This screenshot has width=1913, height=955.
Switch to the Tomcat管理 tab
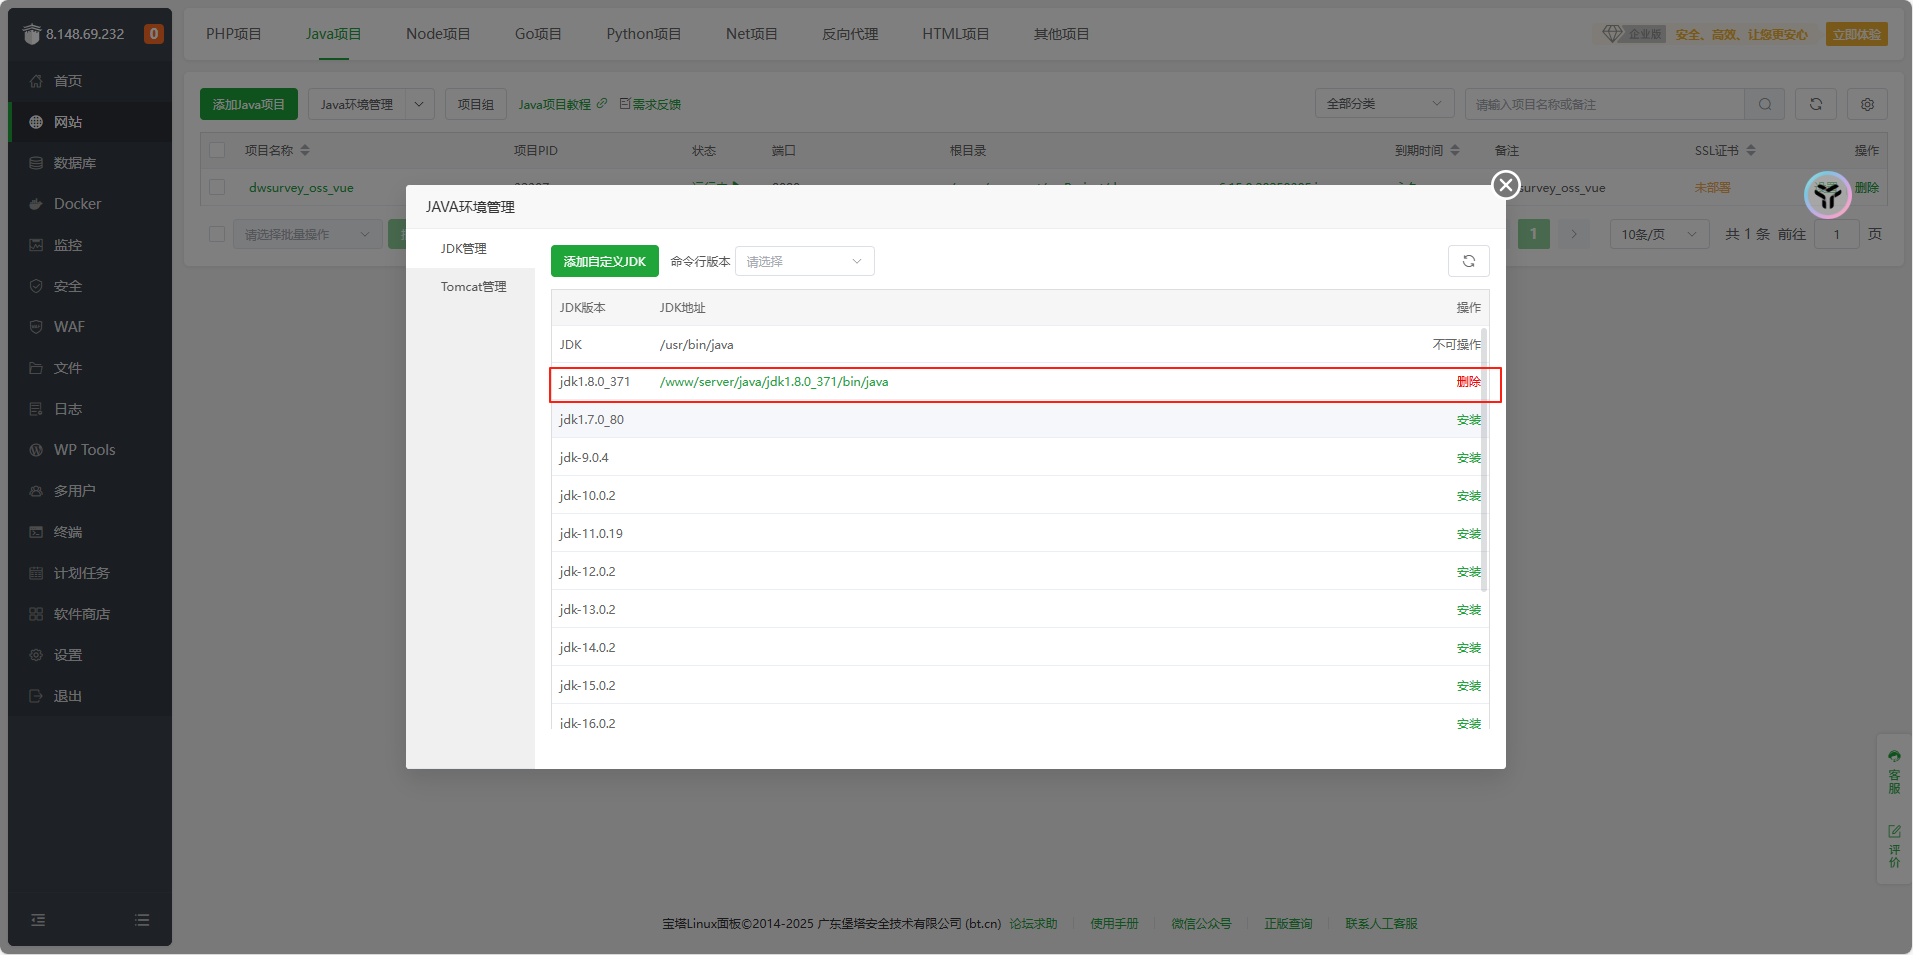pos(473,287)
